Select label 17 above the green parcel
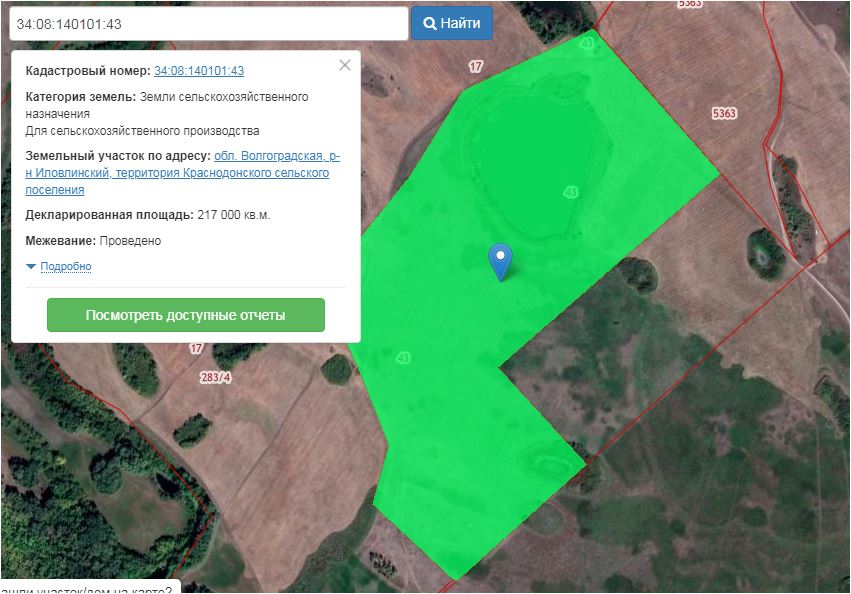The image size is (851, 594). coord(476,67)
